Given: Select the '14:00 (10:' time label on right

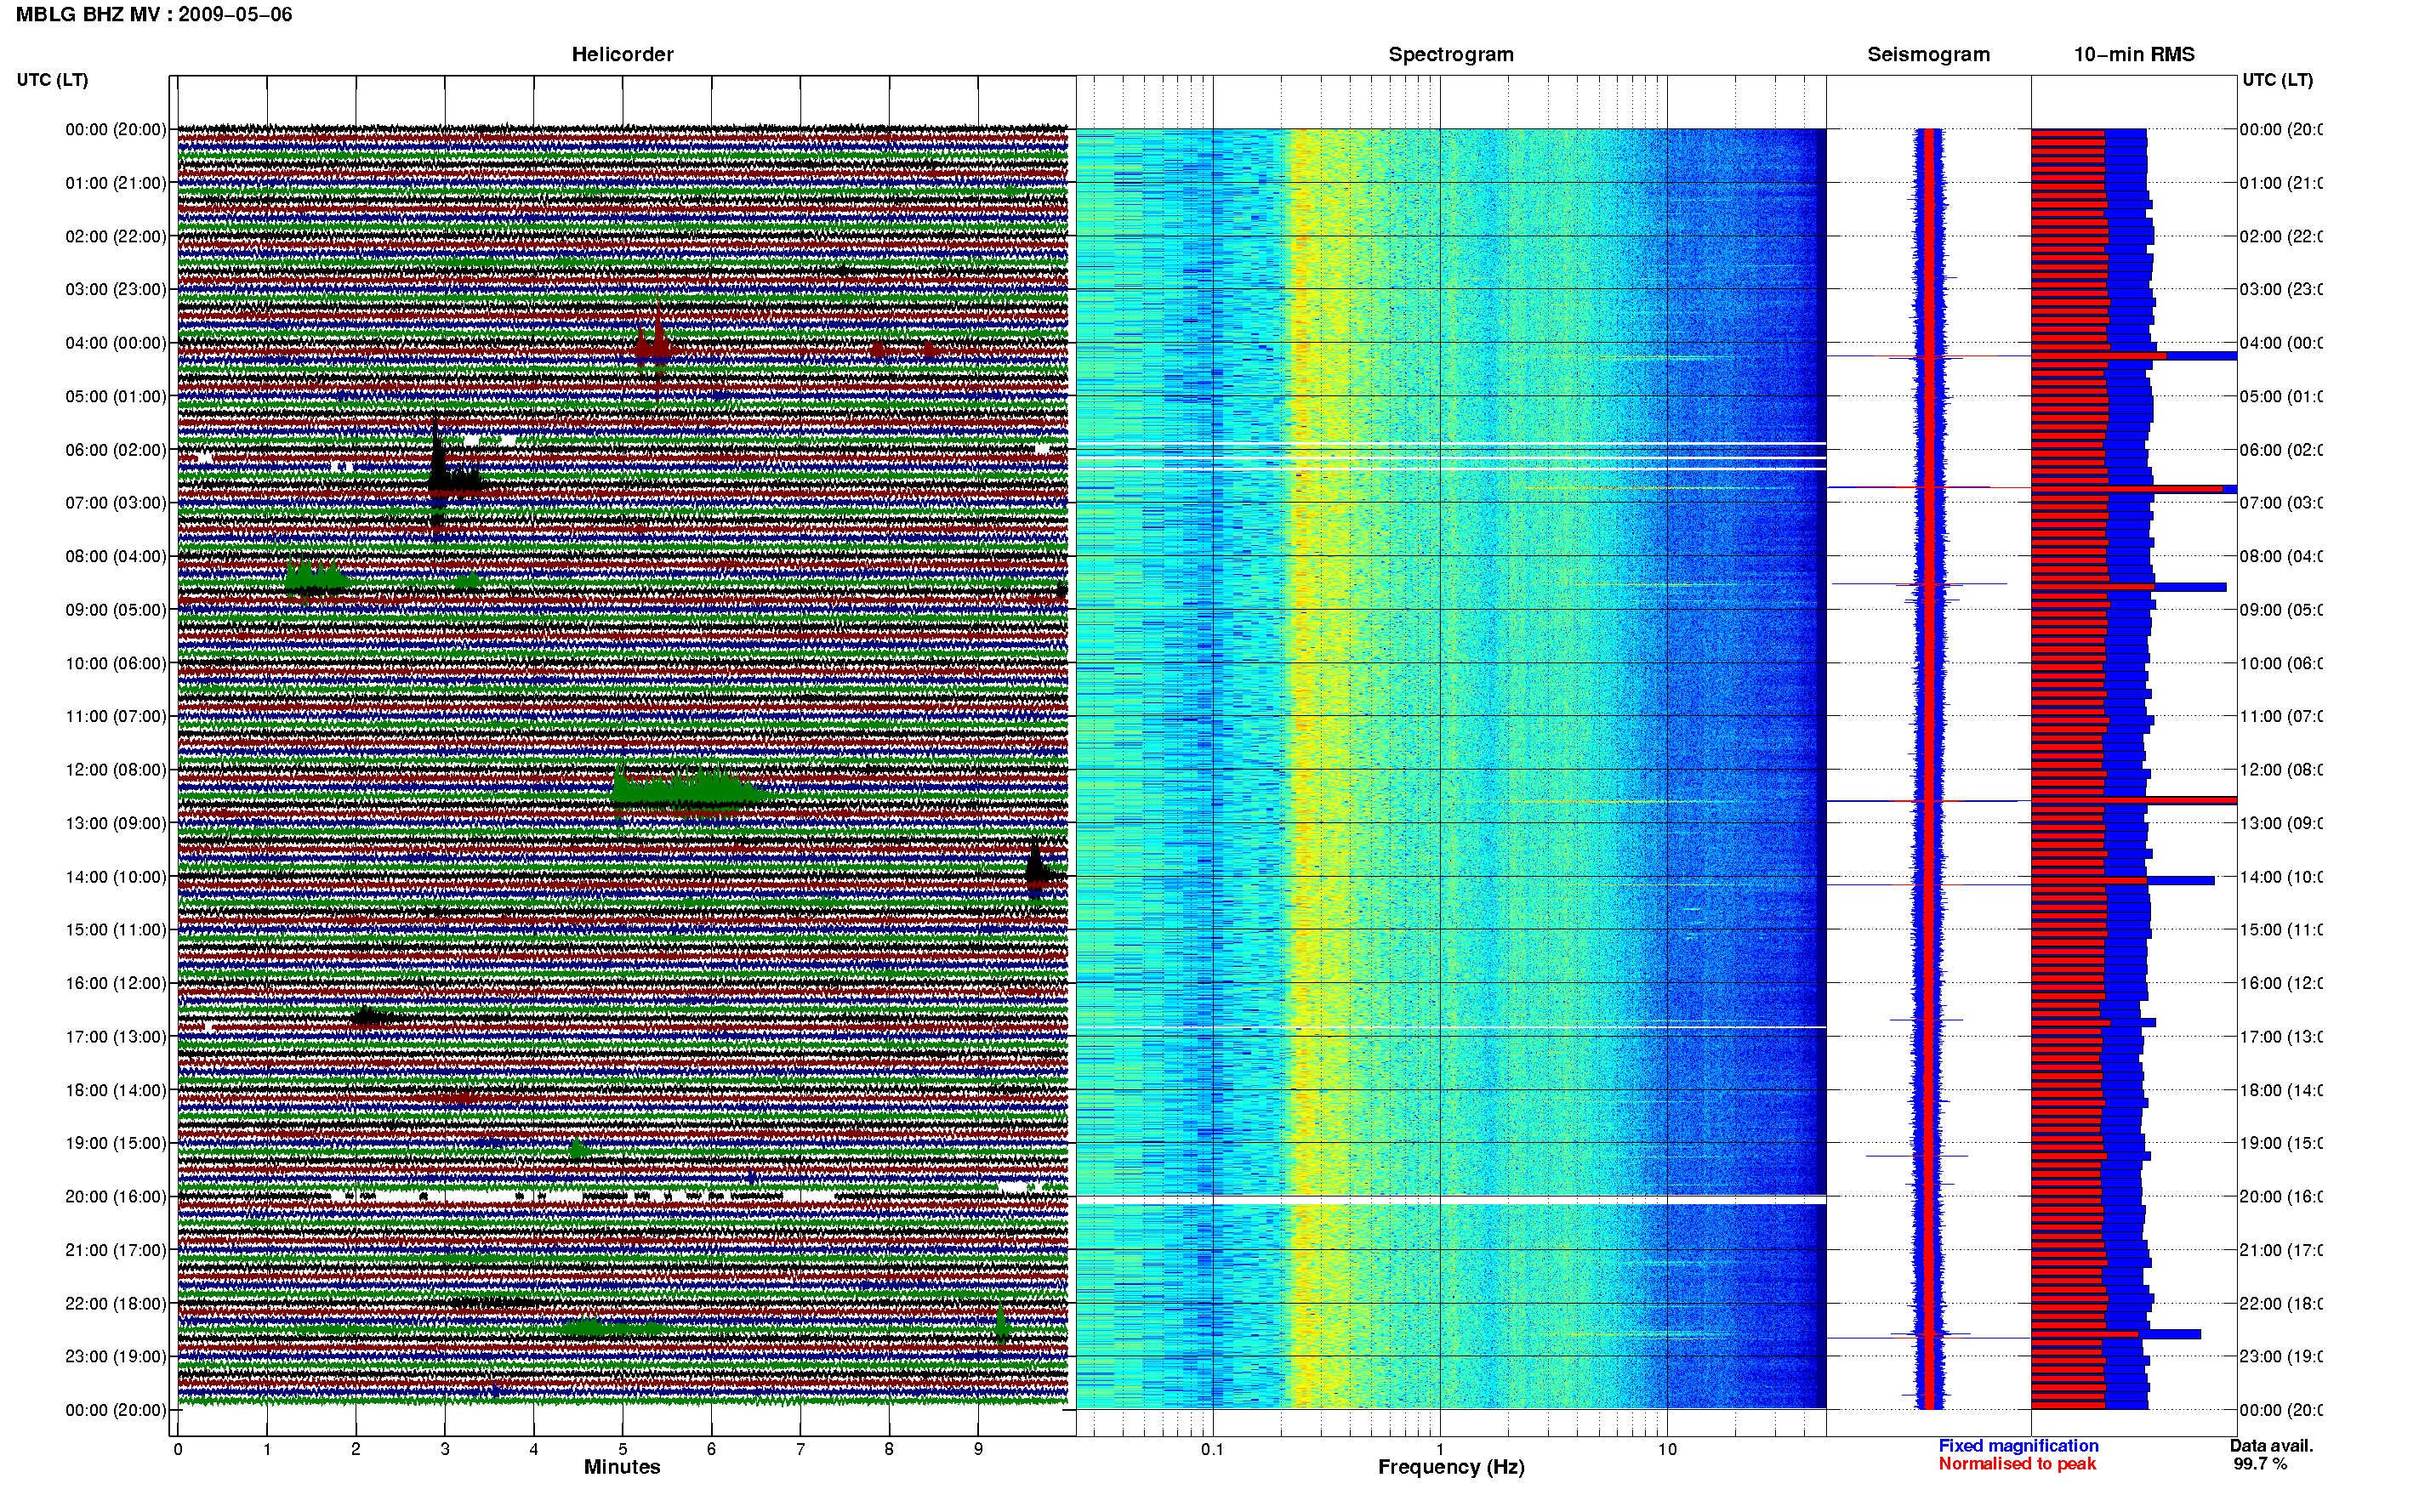Looking at the screenshot, I should 2281,877.
